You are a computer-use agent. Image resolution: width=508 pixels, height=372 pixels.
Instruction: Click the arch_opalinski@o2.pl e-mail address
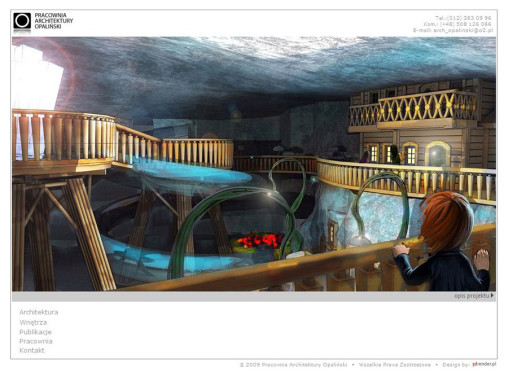[x=463, y=30]
